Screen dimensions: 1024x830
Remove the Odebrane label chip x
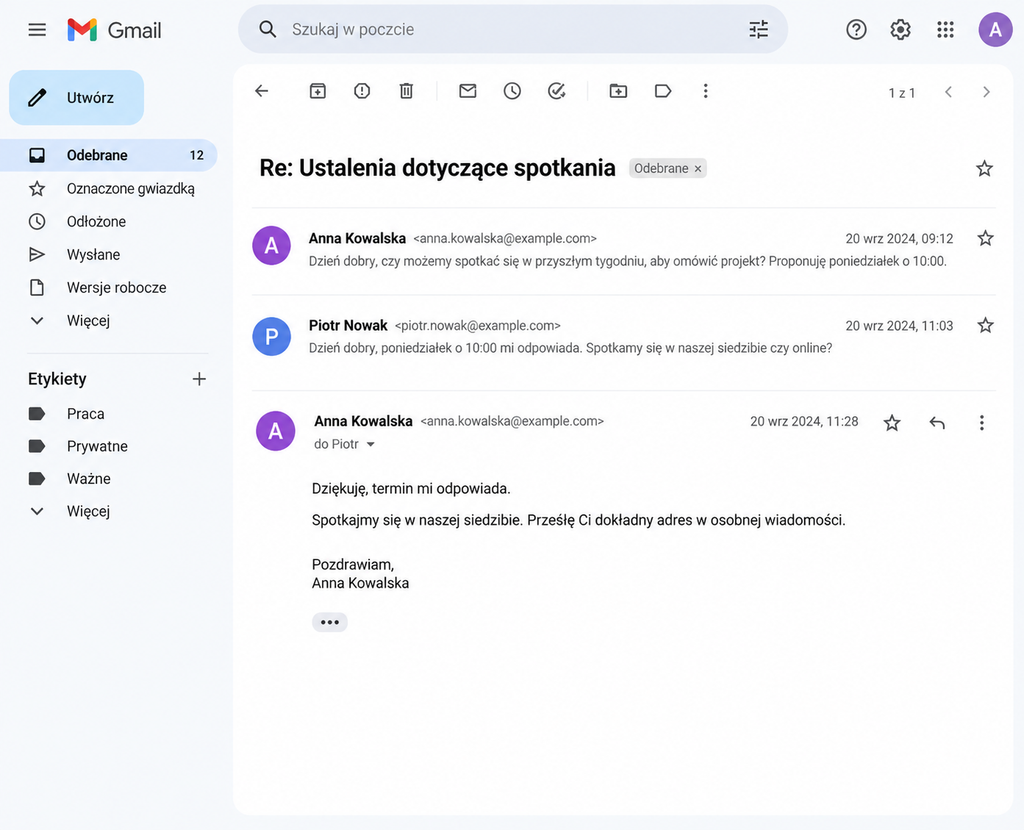coord(697,168)
